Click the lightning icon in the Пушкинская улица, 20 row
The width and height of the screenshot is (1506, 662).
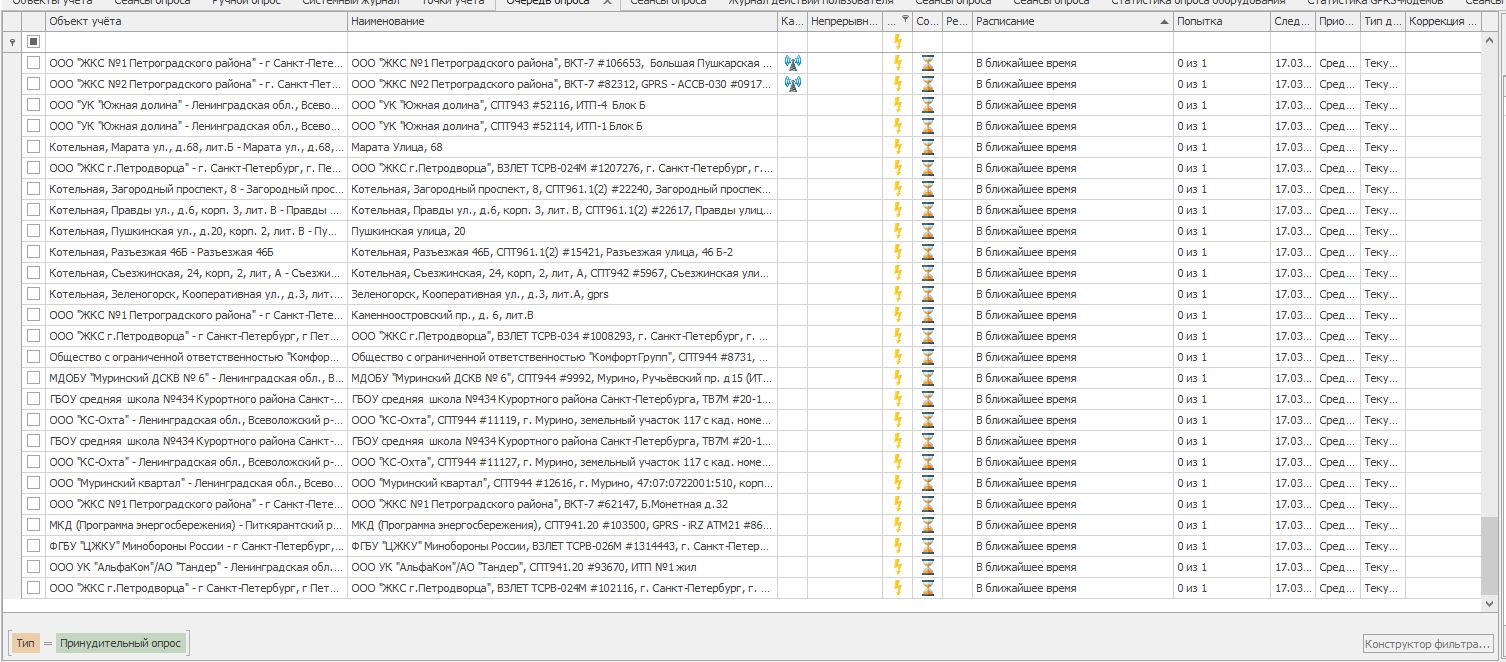click(x=897, y=231)
